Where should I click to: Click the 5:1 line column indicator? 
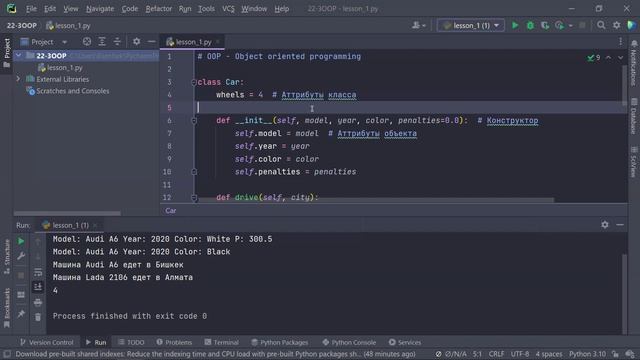tap(477, 354)
